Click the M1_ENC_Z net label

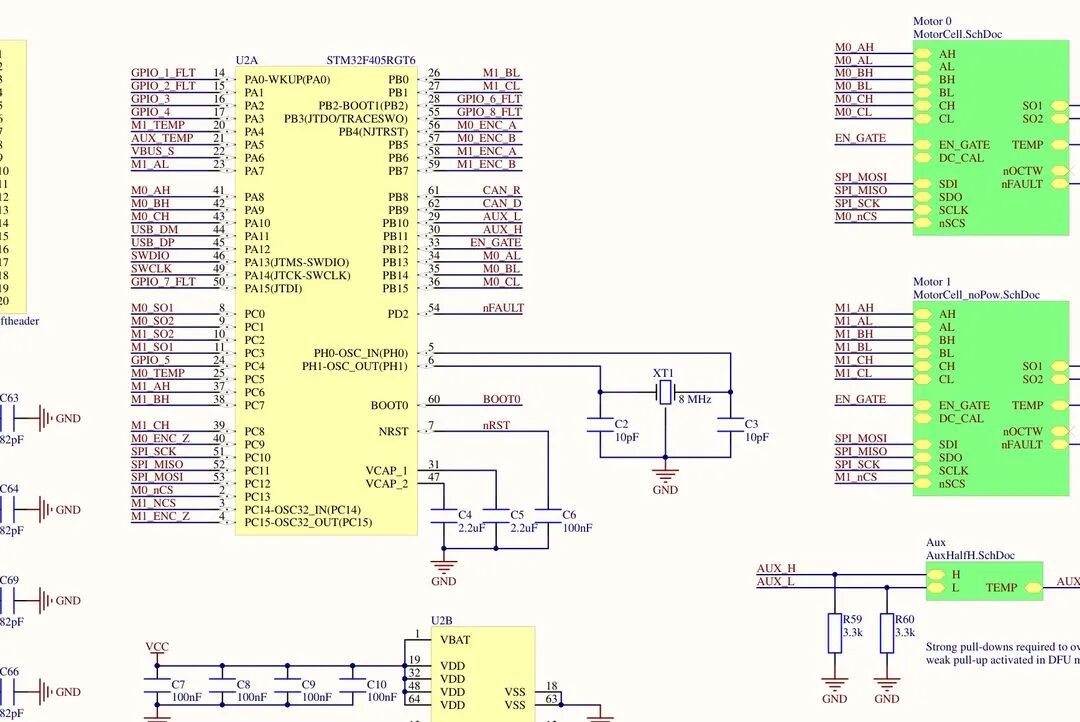160,517
